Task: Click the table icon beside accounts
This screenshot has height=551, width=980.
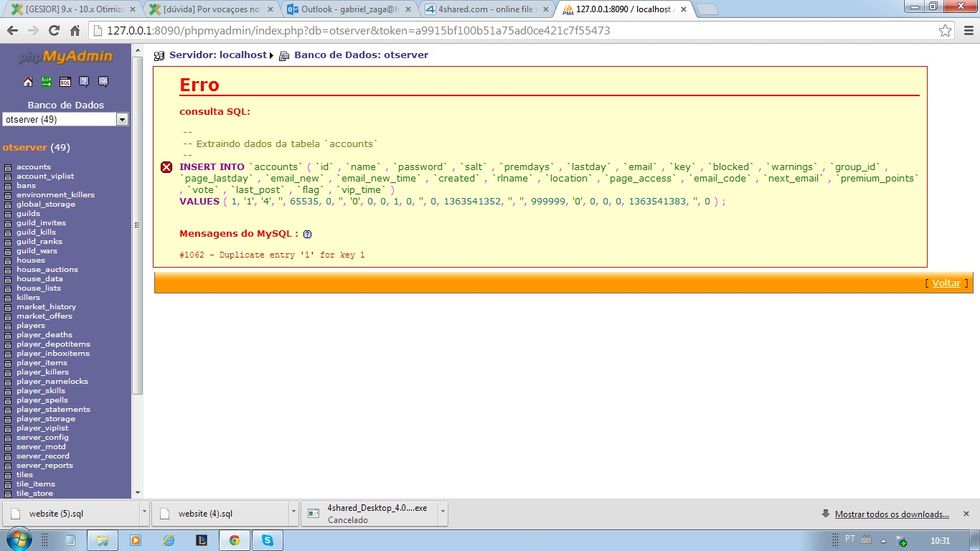Action: click(x=8, y=167)
